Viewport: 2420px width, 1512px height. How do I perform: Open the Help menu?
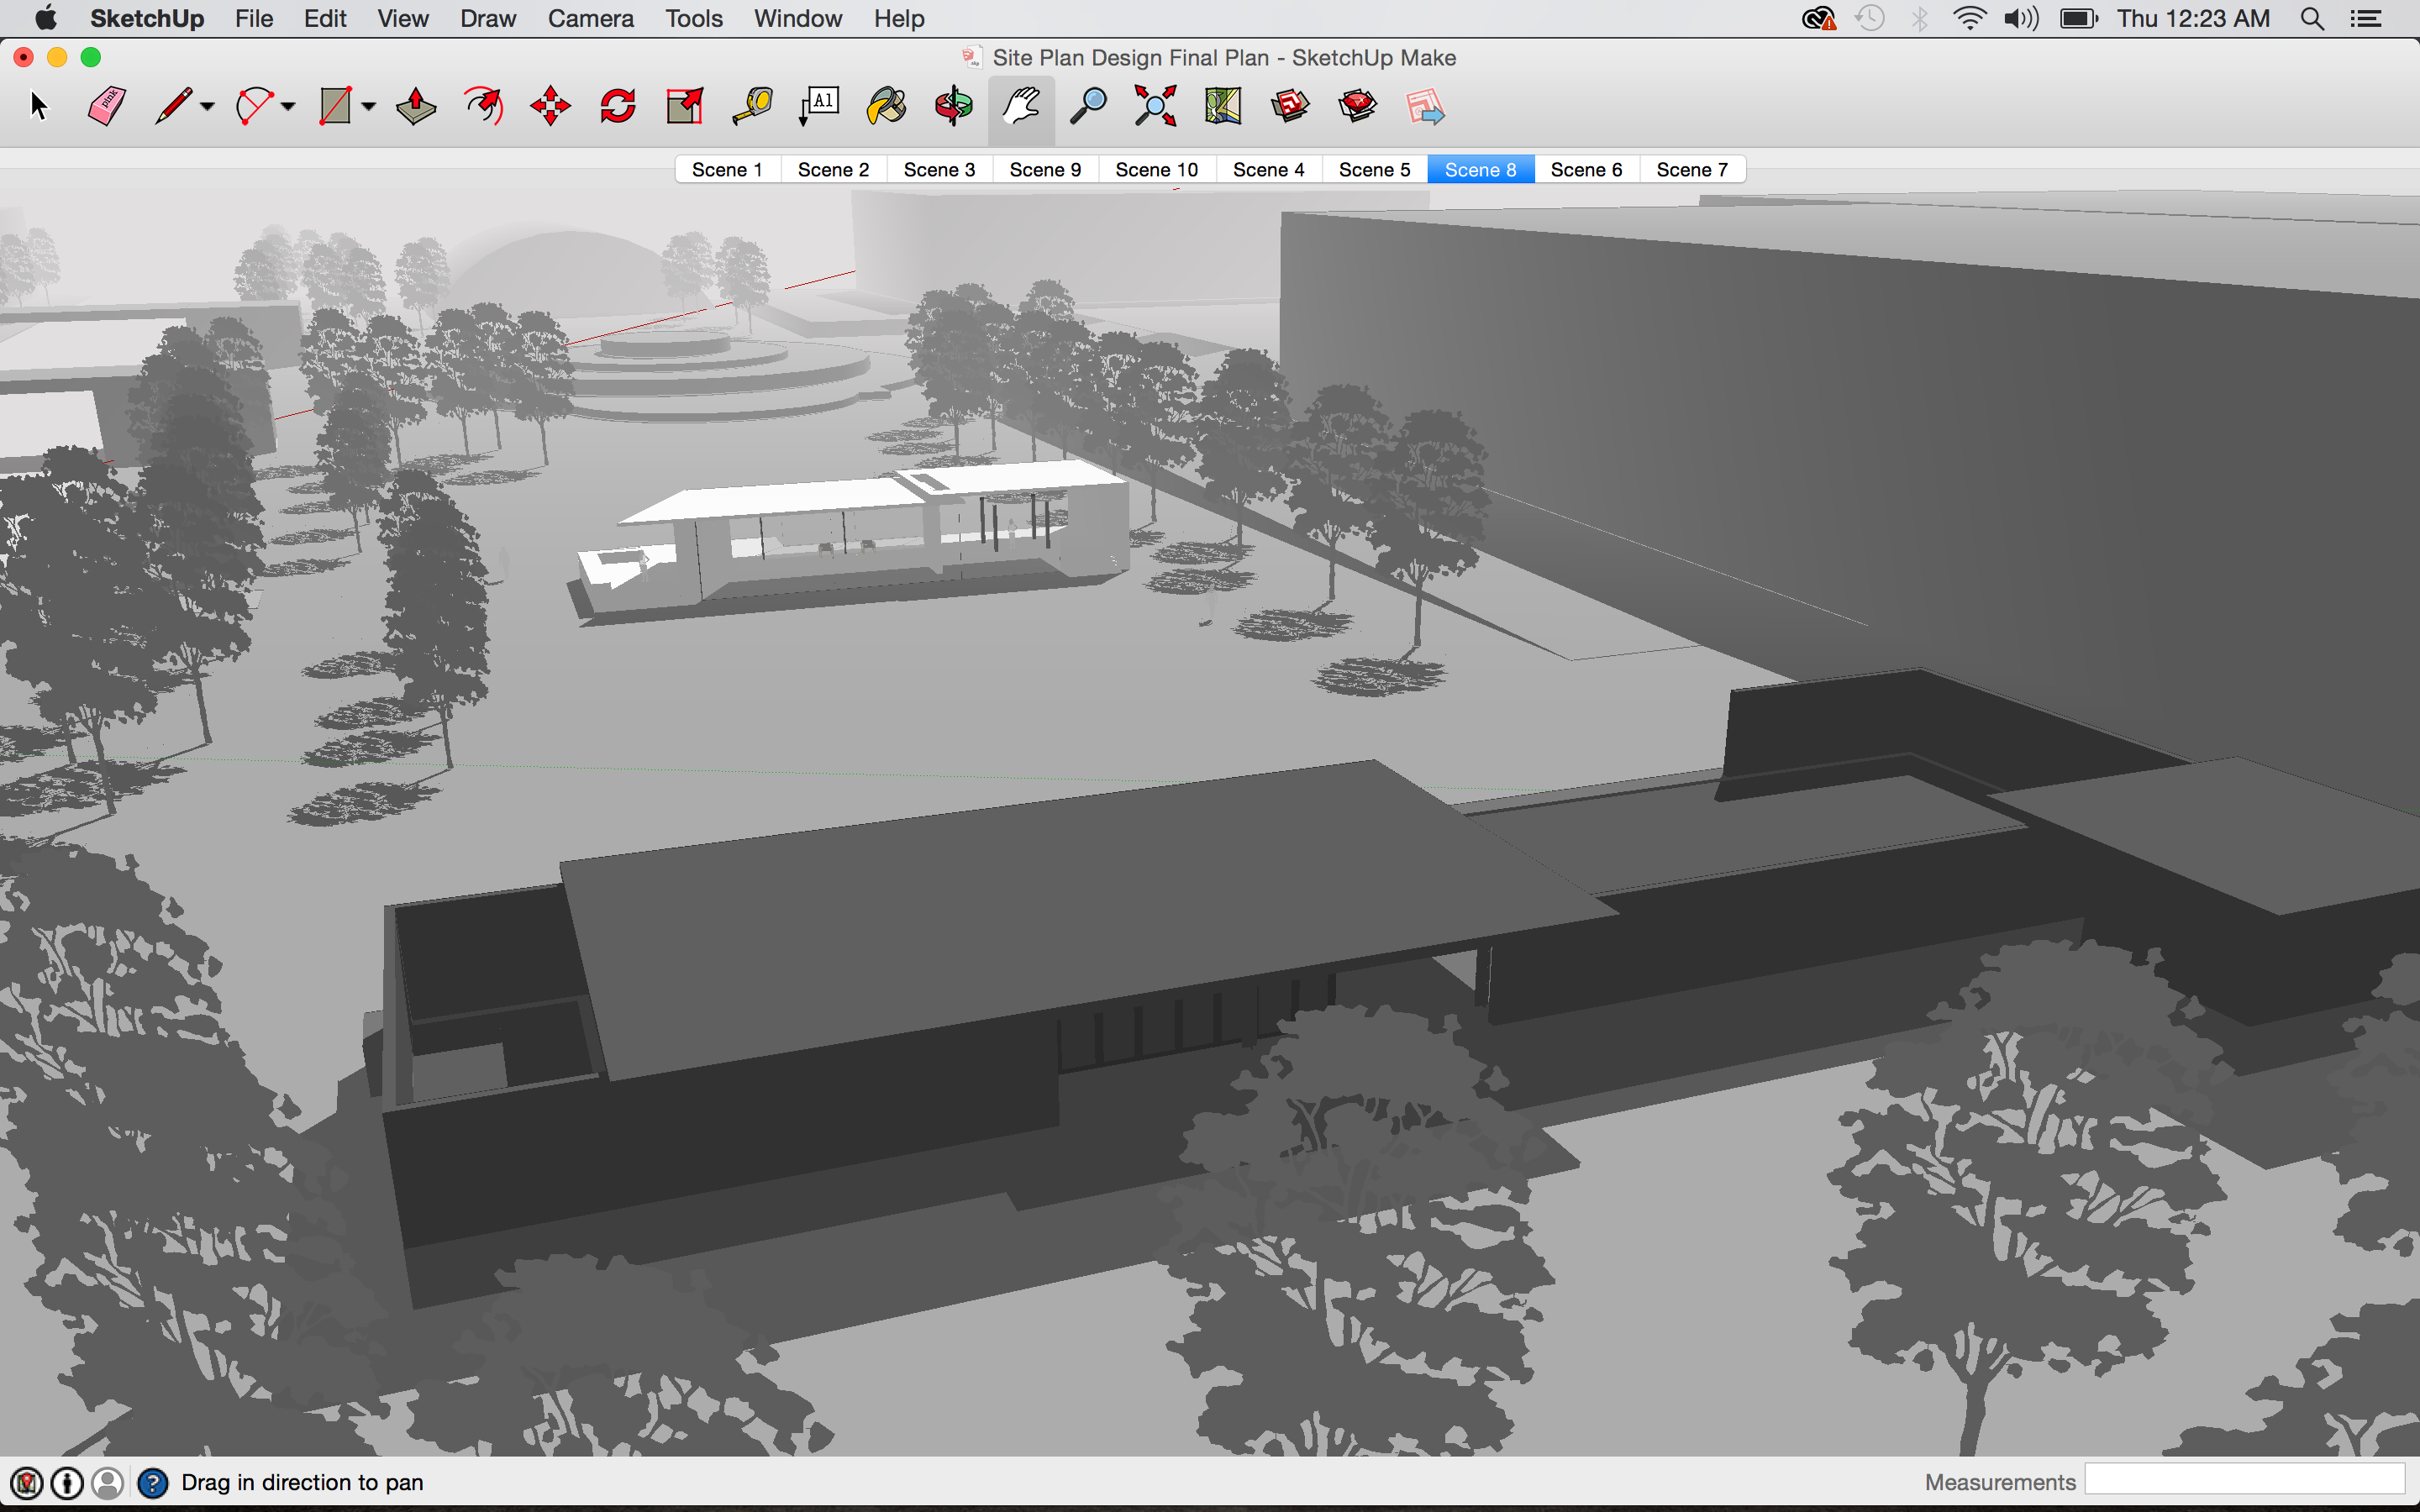click(899, 18)
